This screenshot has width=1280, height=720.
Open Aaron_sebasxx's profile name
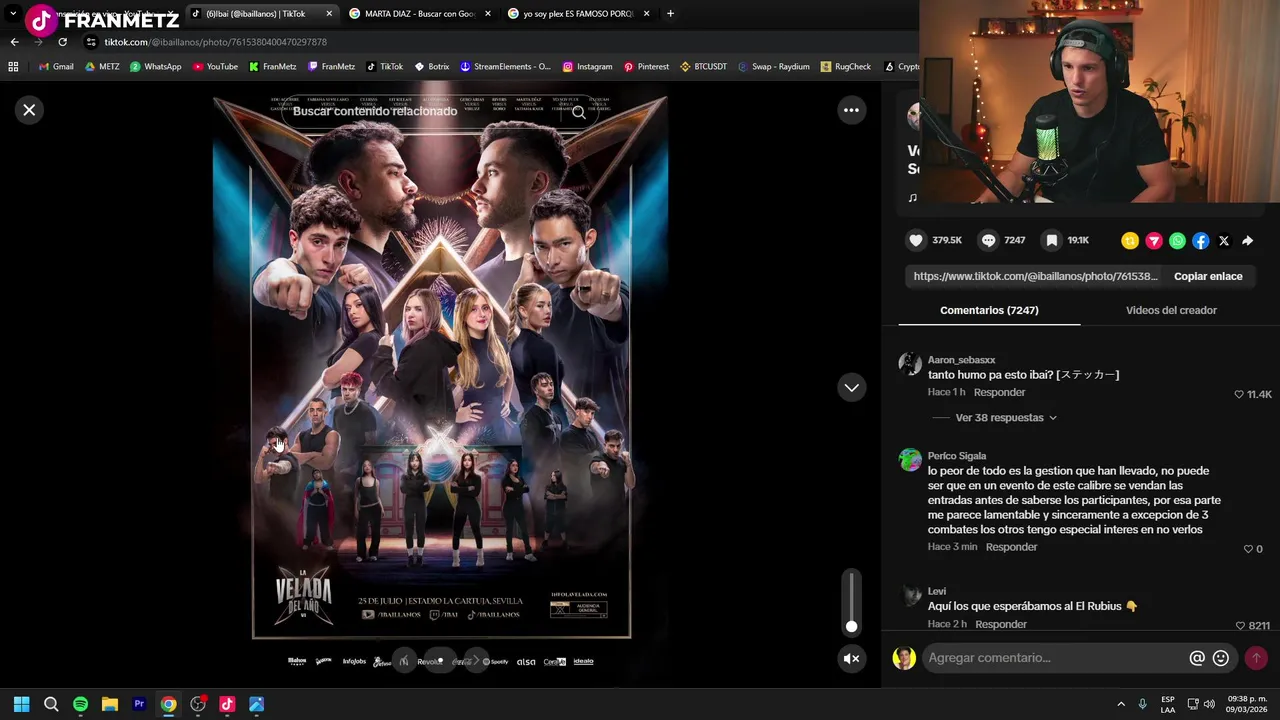(961, 360)
